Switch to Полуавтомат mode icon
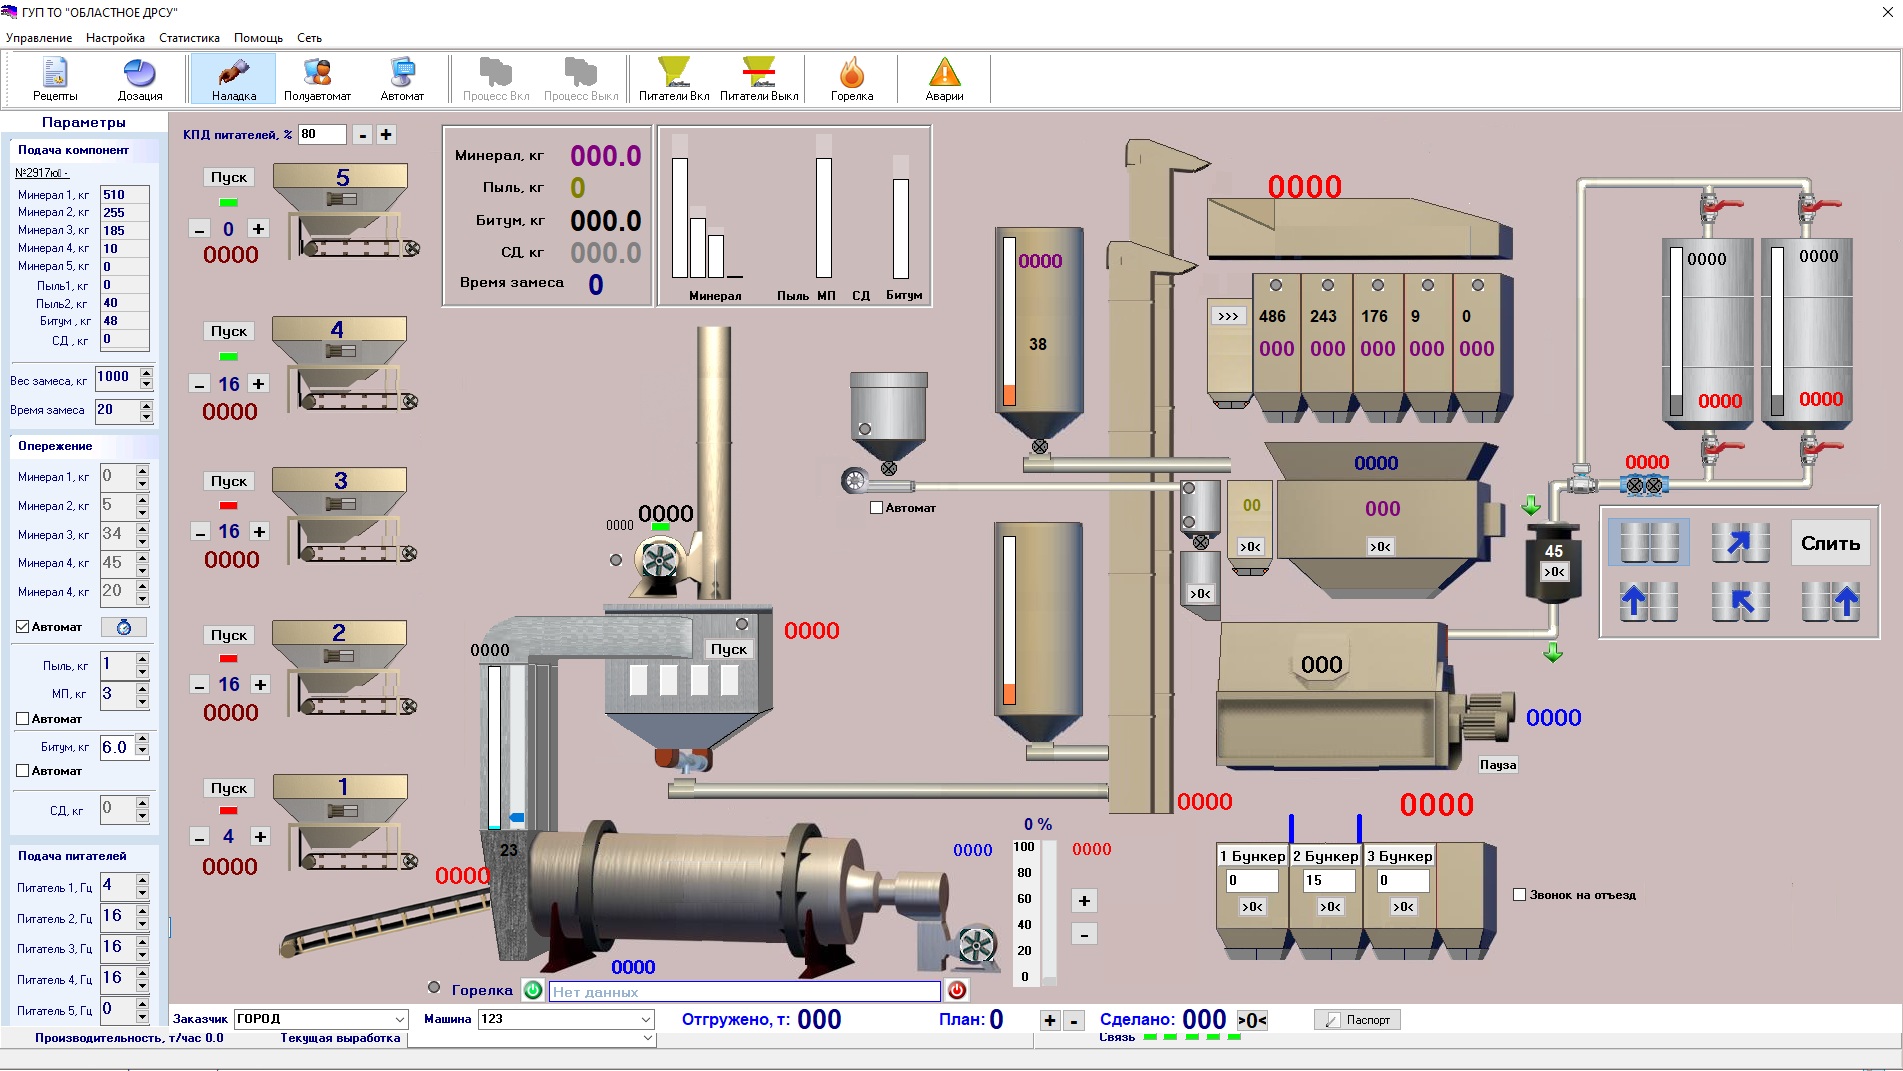1903x1071 pixels. click(x=317, y=79)
